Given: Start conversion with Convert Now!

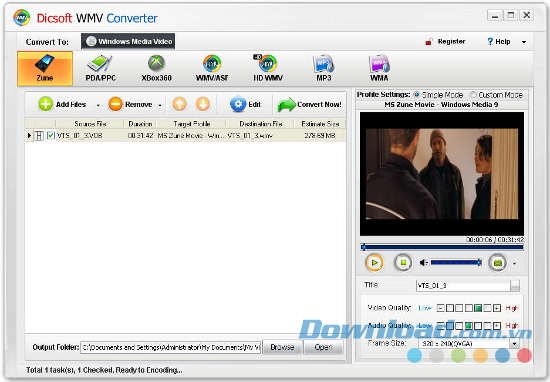Looking at the screenshot, I should coord(309,105).
